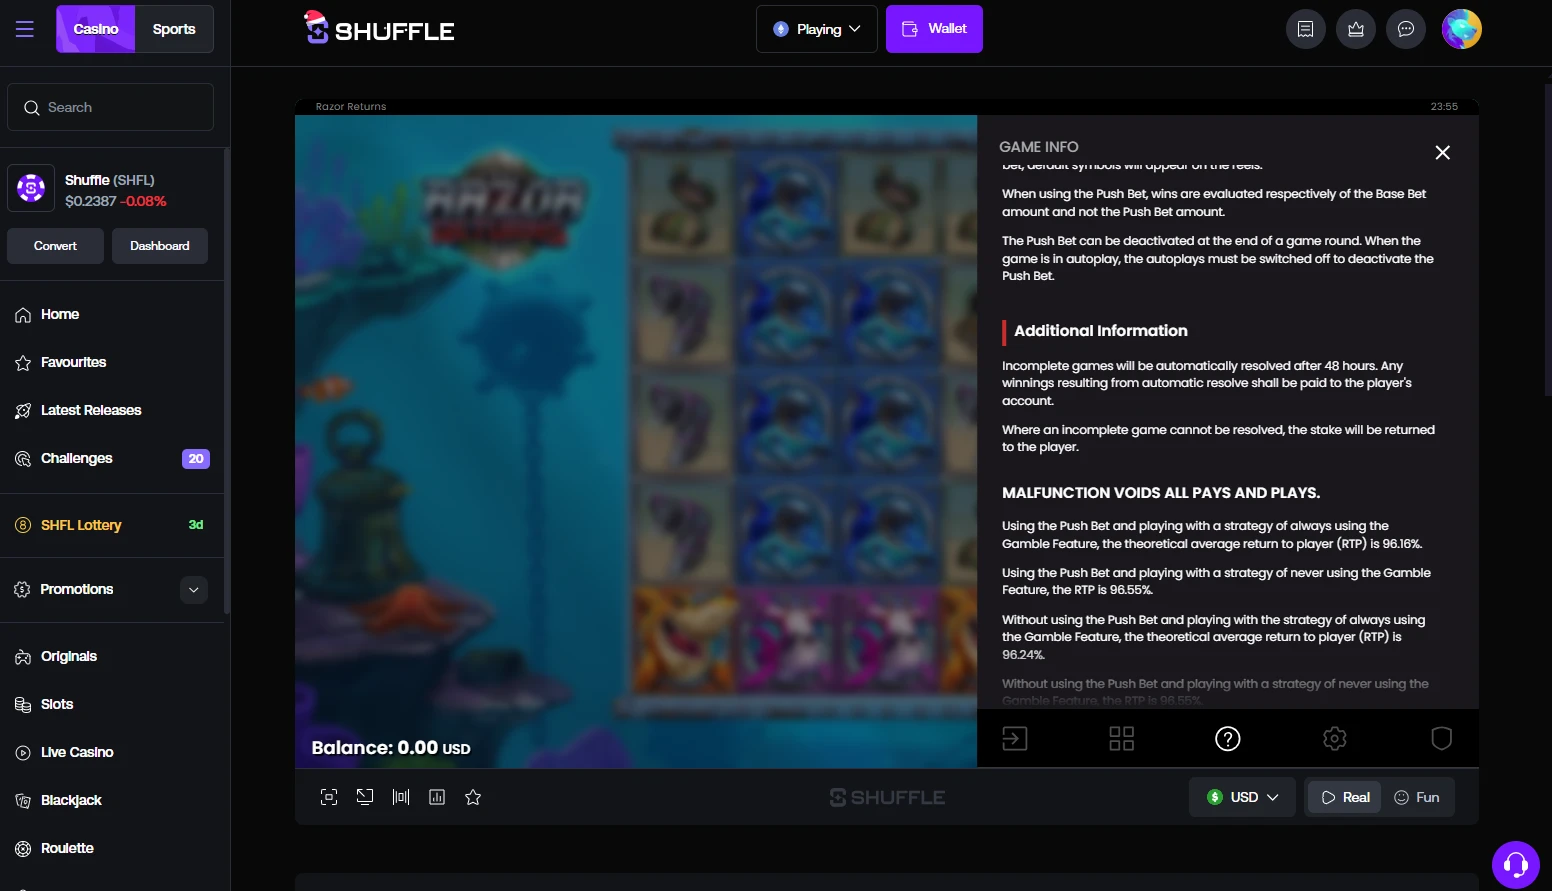Click the Roulette wheel icon
Viewport: 1552px width, 891px height.
click(x=23, y=849)
